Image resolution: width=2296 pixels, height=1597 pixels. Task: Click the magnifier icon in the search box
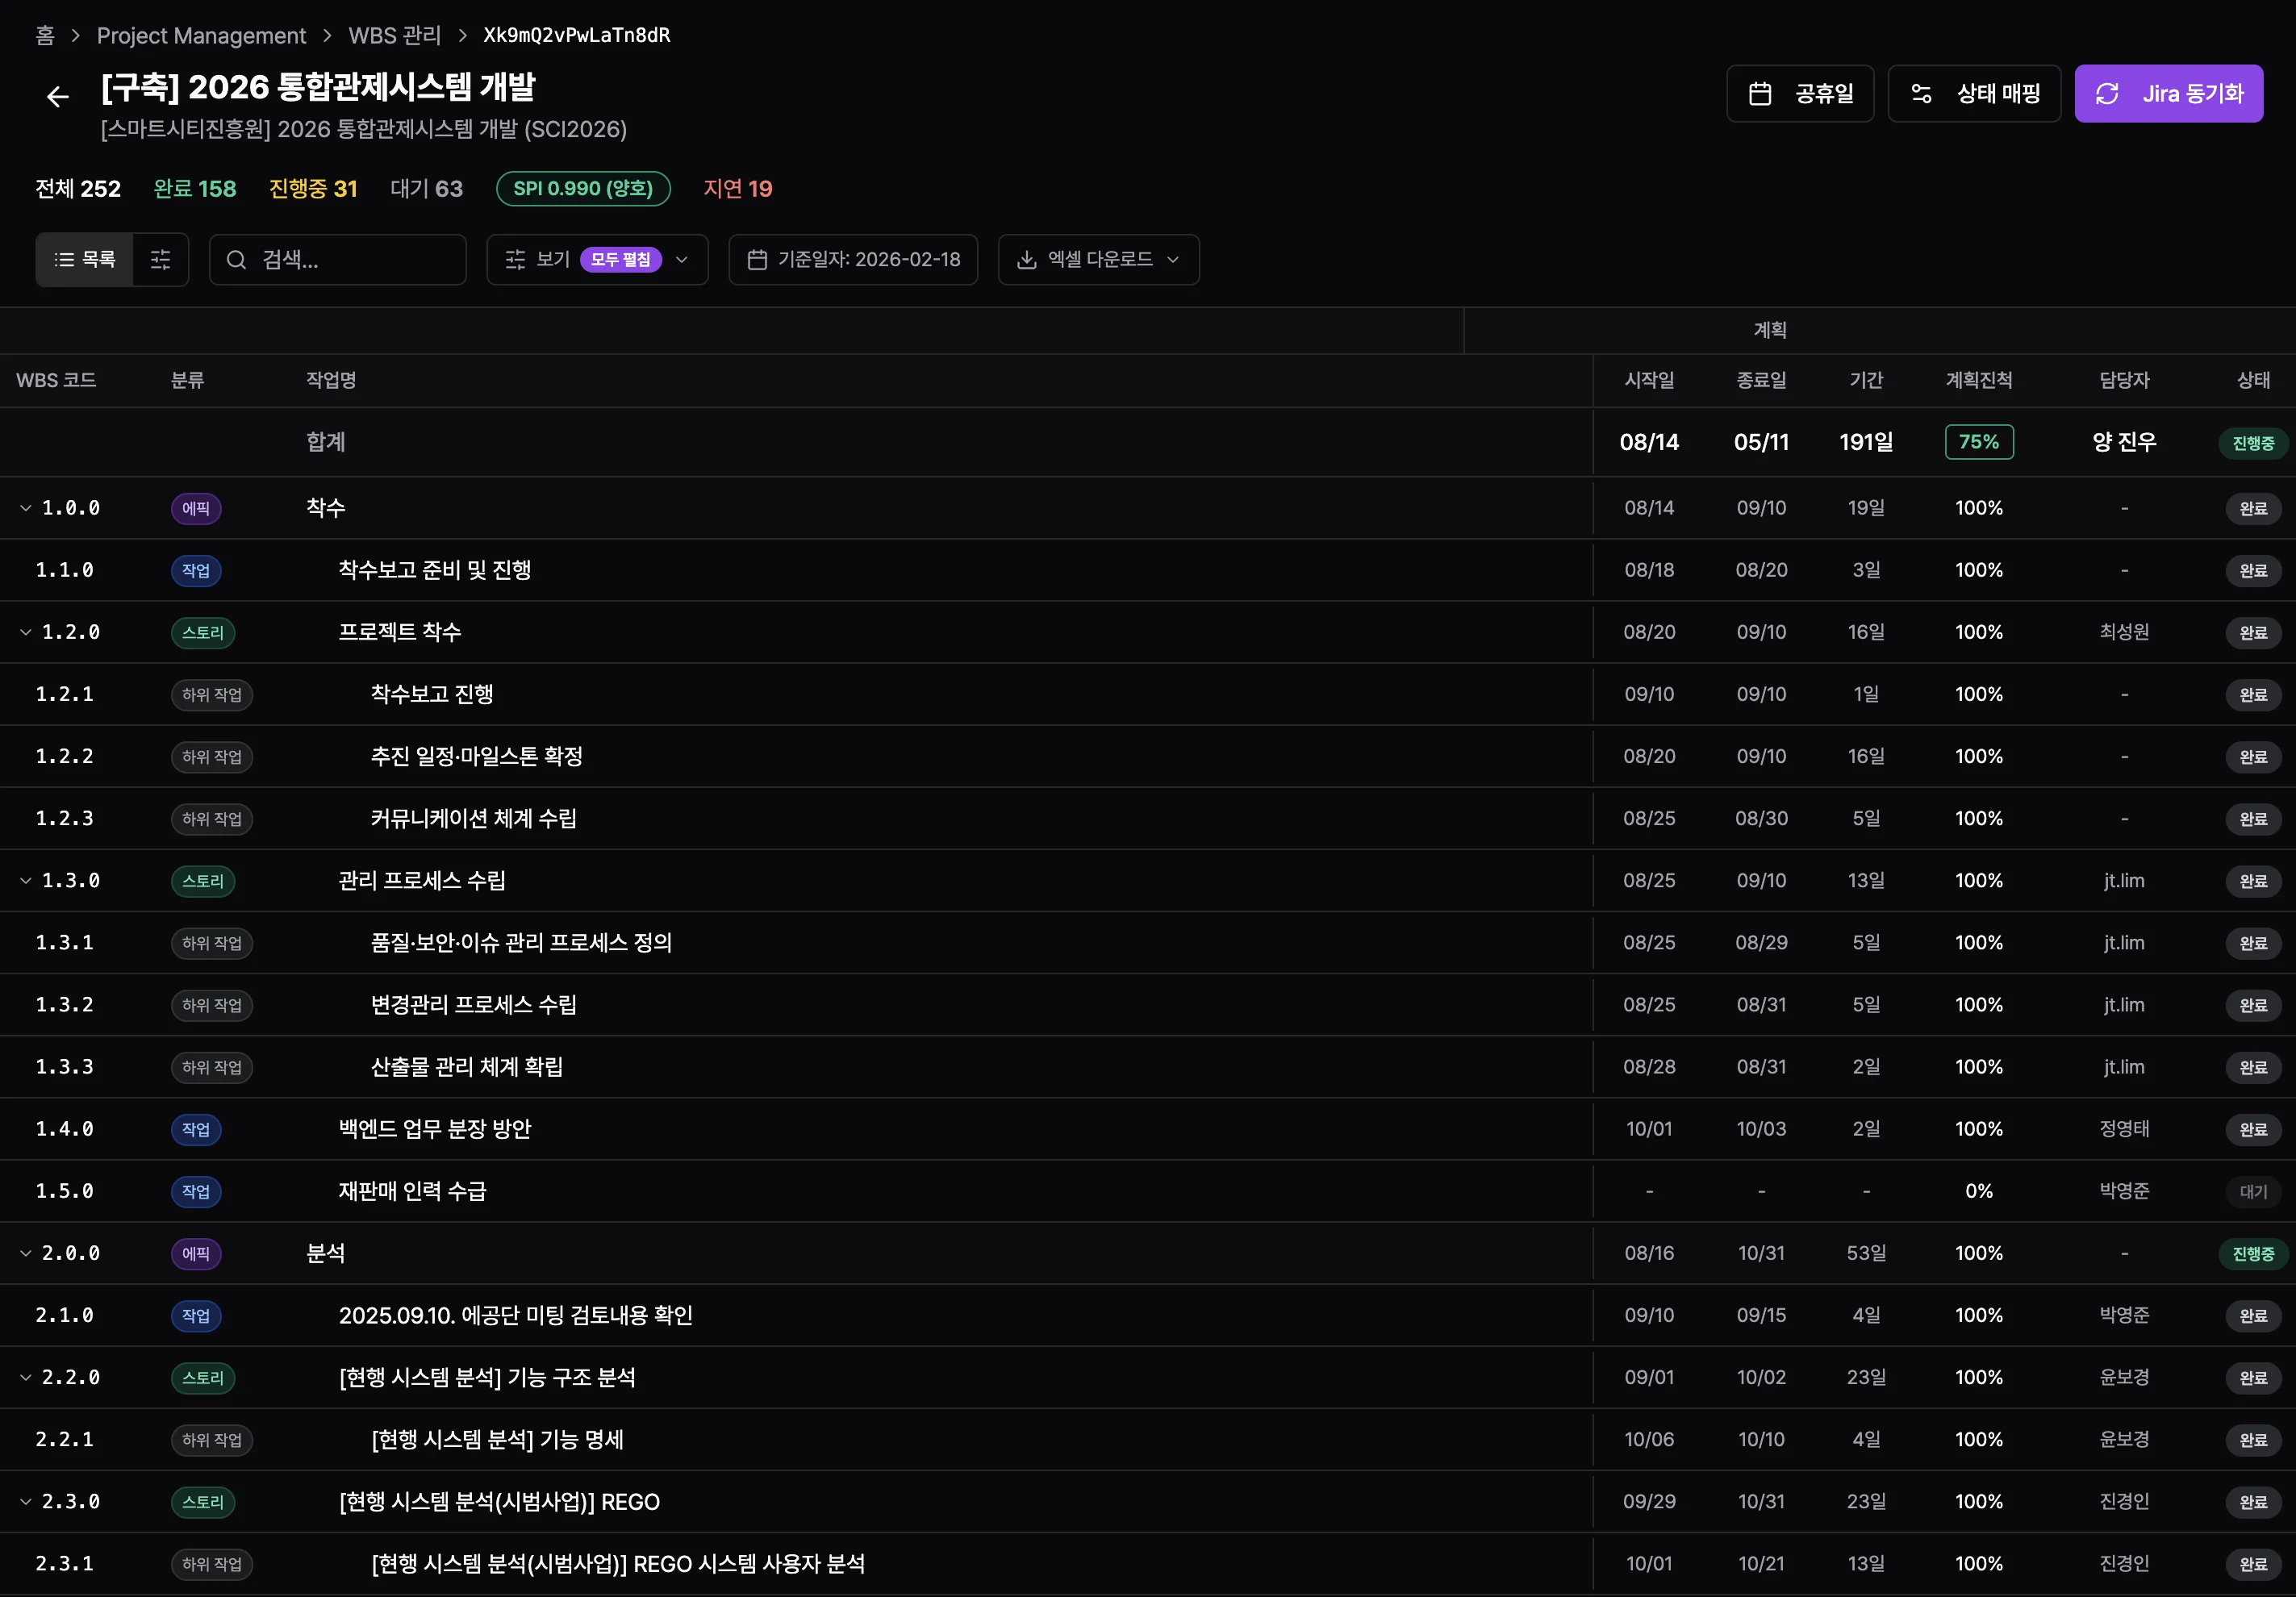click(236, 259)
